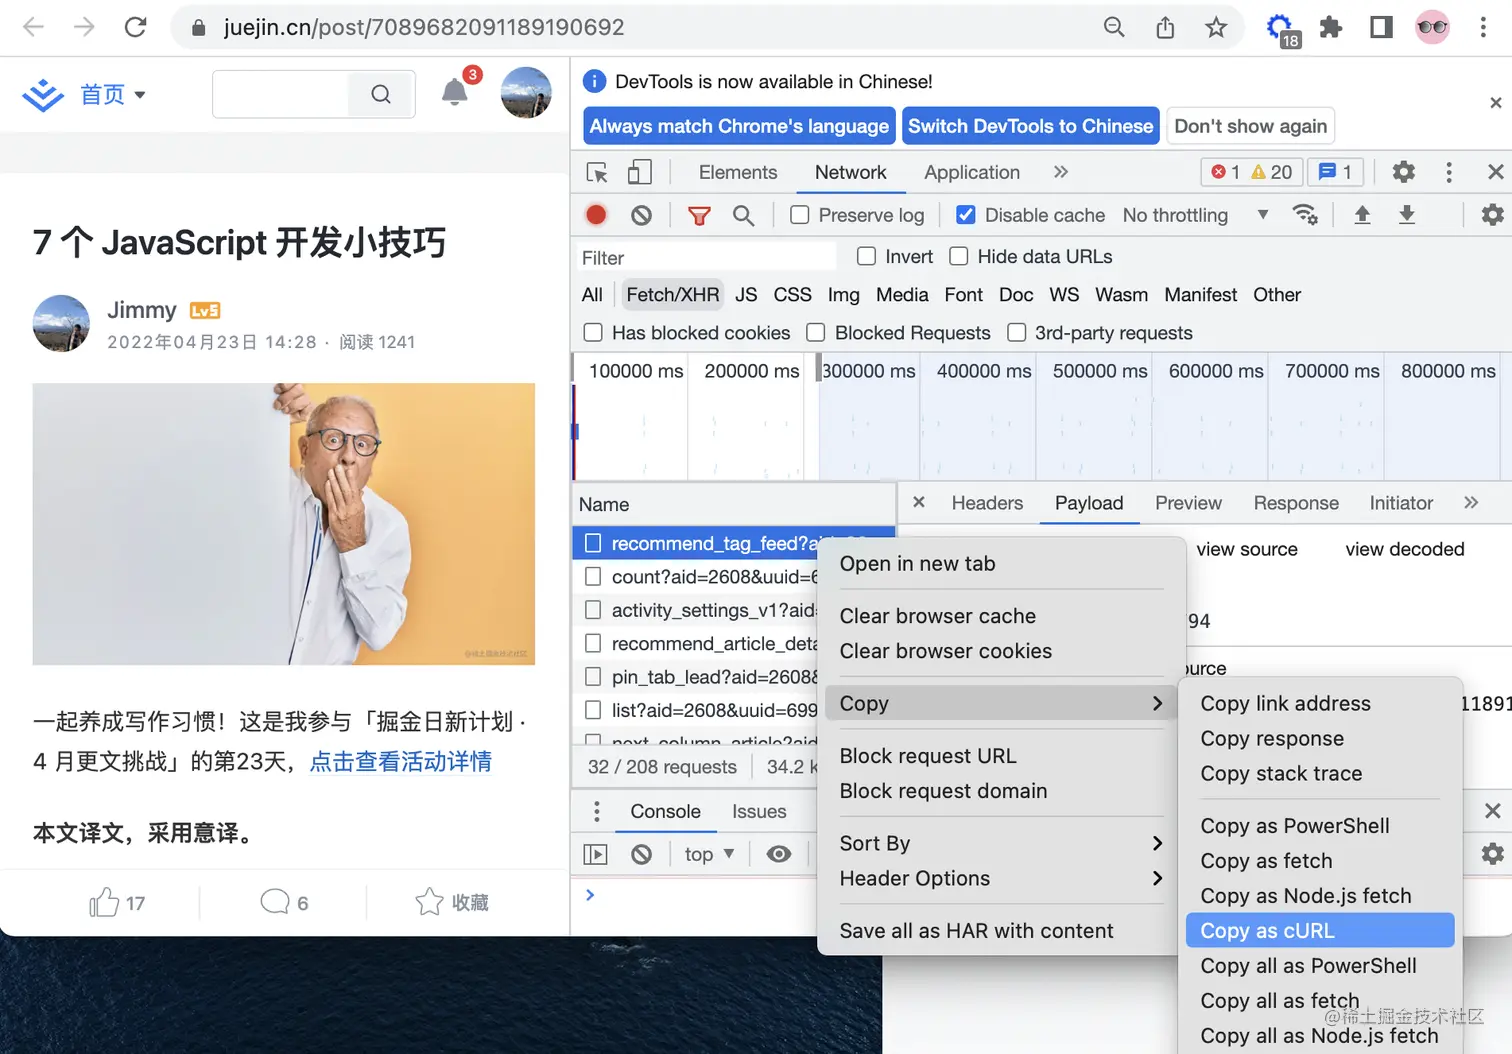Bookmark this page with the star icon
The width and height of the screenshot is (1512, 1054).
click(x=1216, y=27)
